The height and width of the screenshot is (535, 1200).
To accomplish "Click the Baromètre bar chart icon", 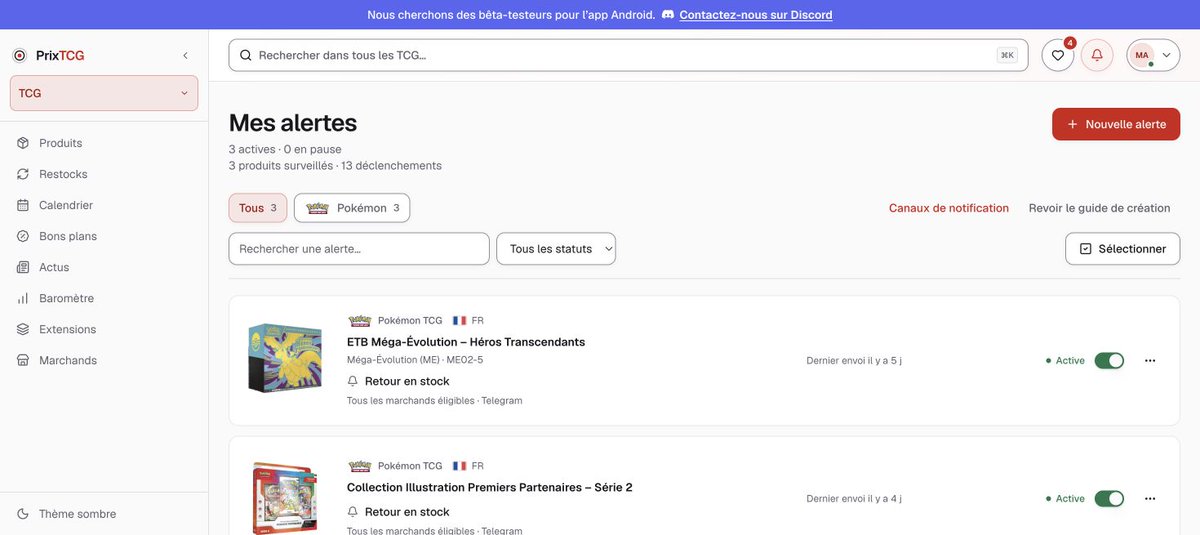I will (23, 298).
